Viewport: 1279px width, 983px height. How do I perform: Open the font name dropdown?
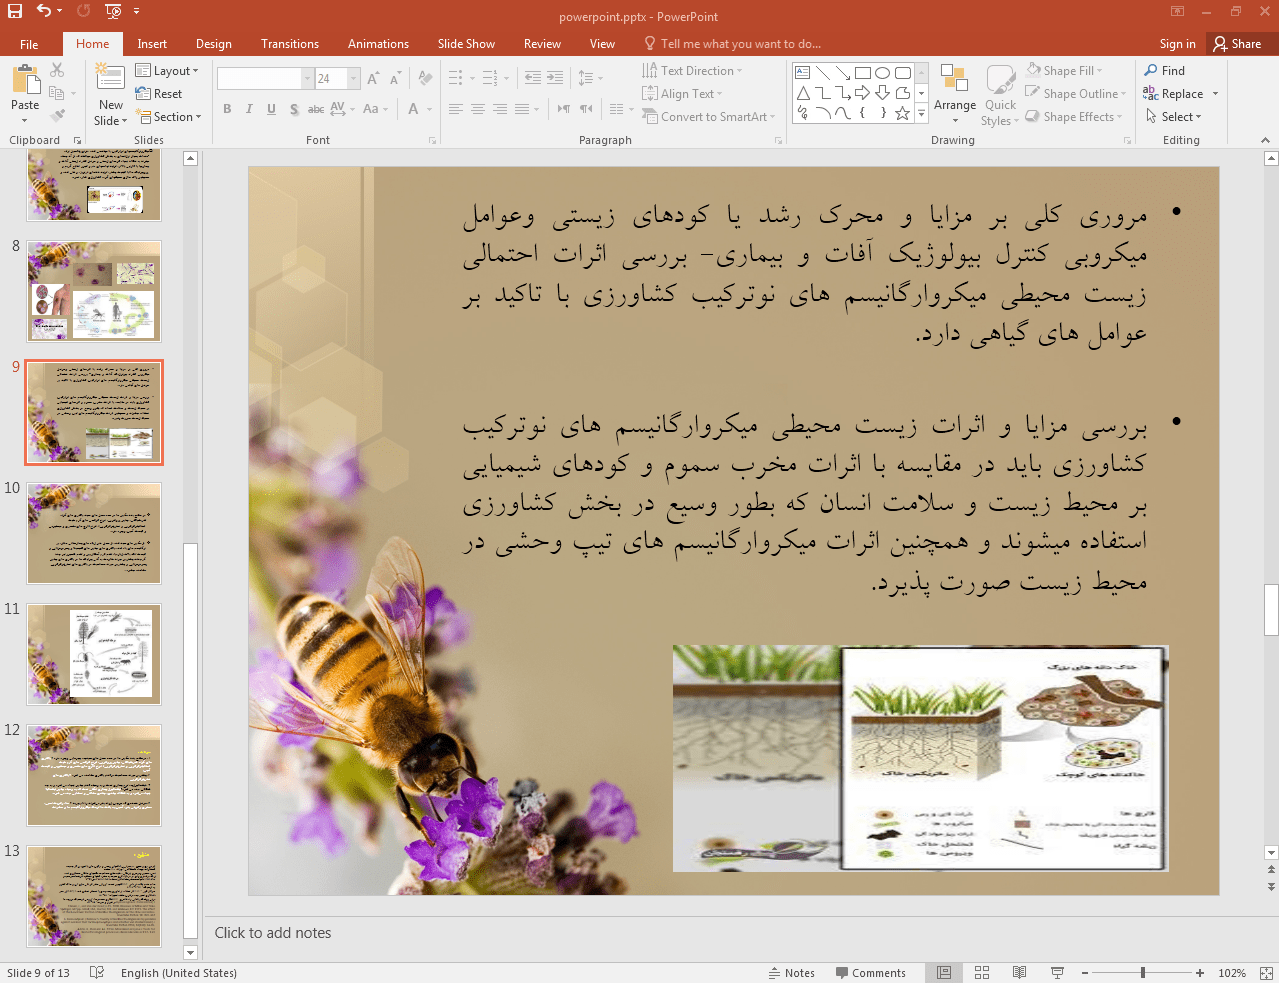click(x=308, y=78)
